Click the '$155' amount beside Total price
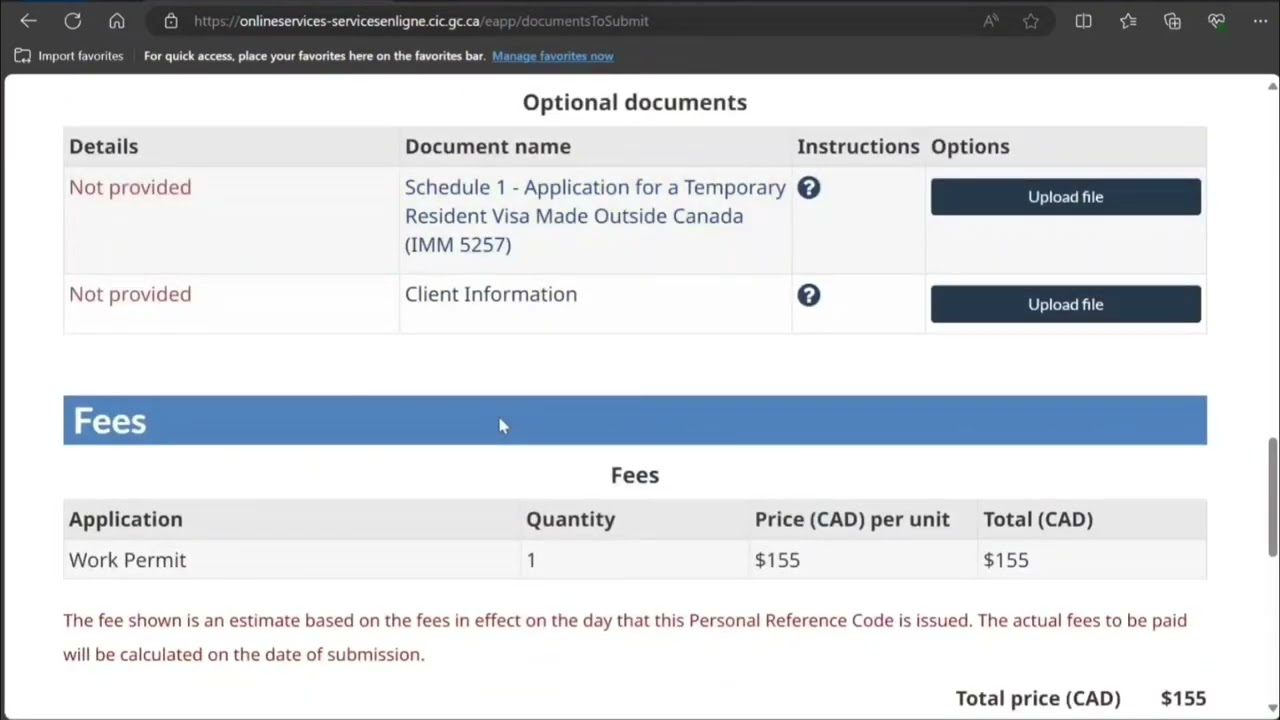 [x=1184, y=698]
